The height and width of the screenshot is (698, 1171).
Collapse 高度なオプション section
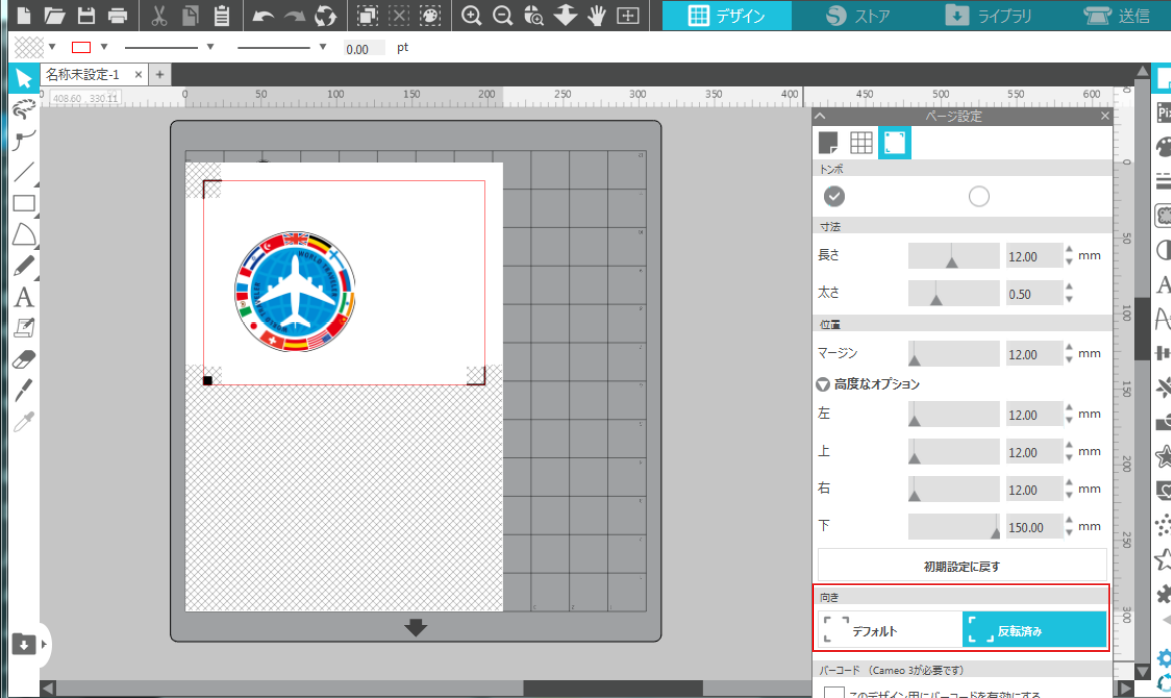pos(823,384)
